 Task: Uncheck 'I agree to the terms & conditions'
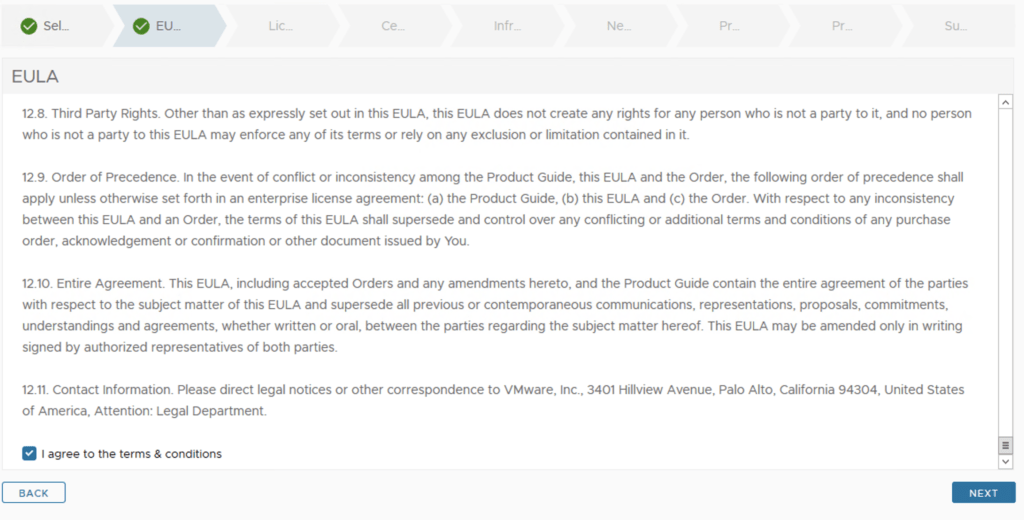click(30, 454)
